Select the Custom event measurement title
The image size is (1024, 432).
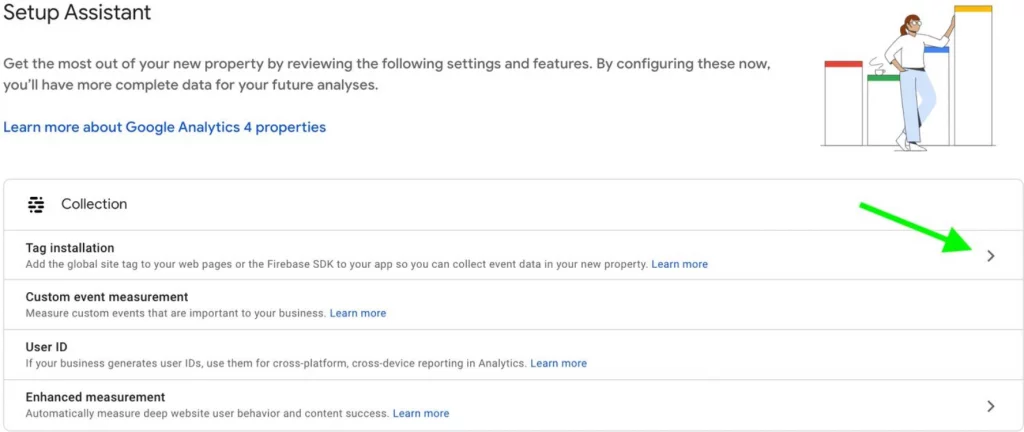[107, 297]
